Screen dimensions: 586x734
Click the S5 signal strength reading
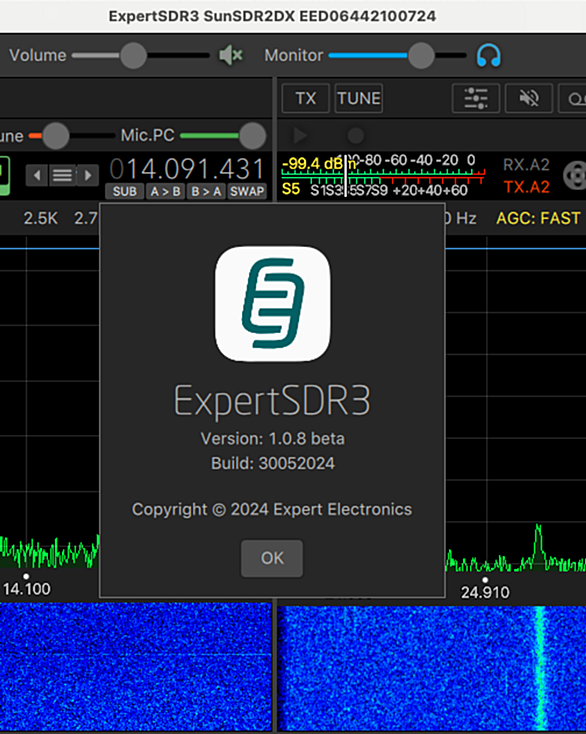coord(291,189)
